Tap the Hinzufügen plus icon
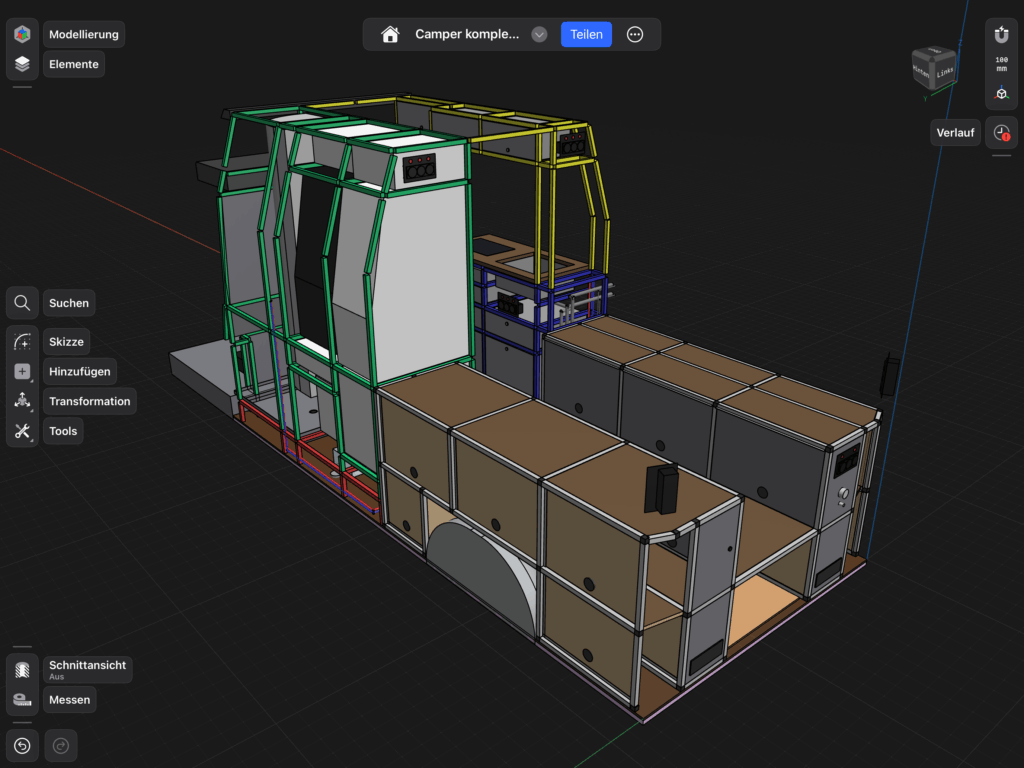 [x=22, y=371]
